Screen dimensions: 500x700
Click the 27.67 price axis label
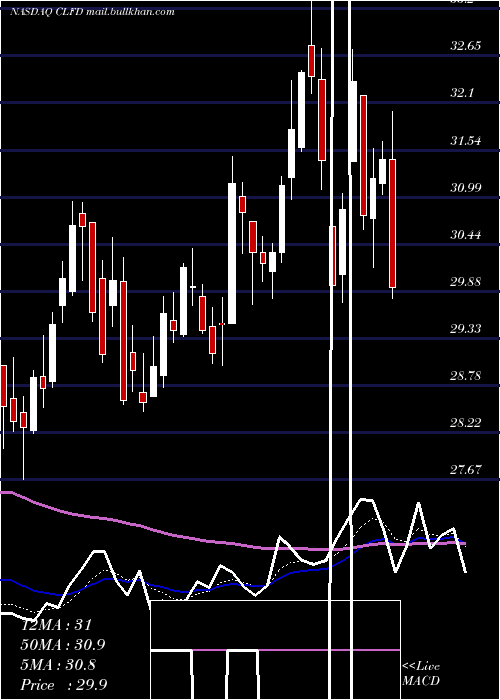[466, 470]
